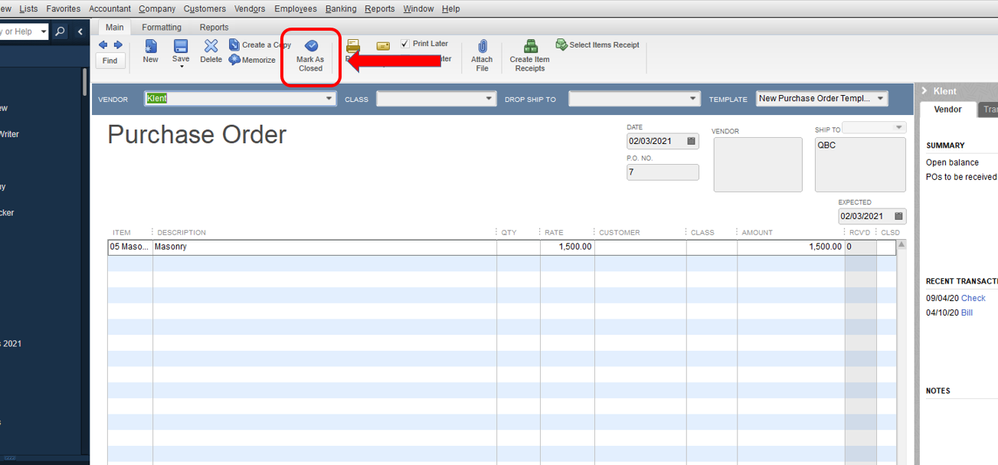The height and width of the screenshot is (465, 998).
Task: Open the calendar next to the Date field
Action: tap(691, 141)
